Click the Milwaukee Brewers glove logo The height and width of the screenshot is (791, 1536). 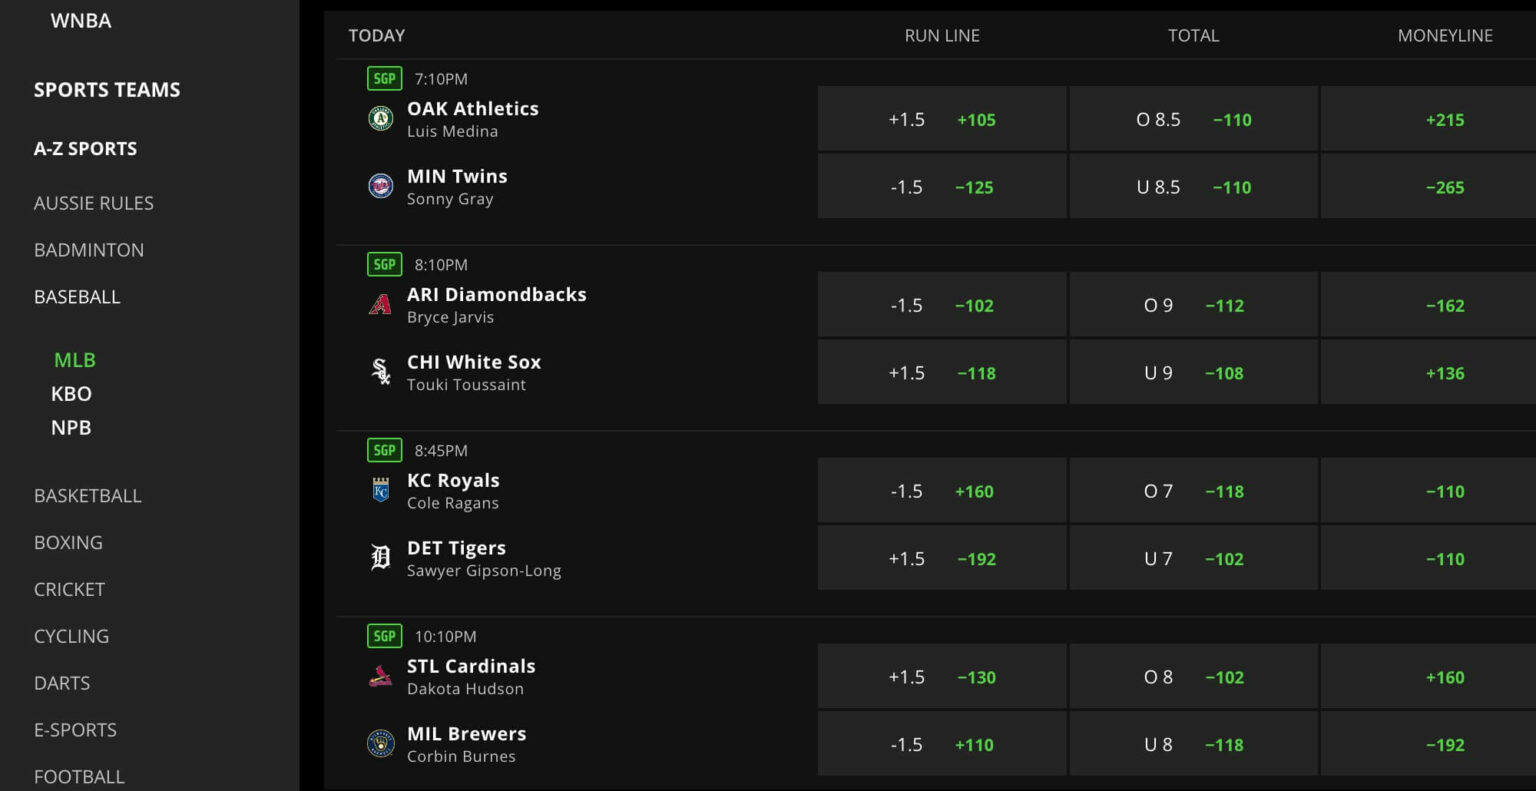coord(380,744)
